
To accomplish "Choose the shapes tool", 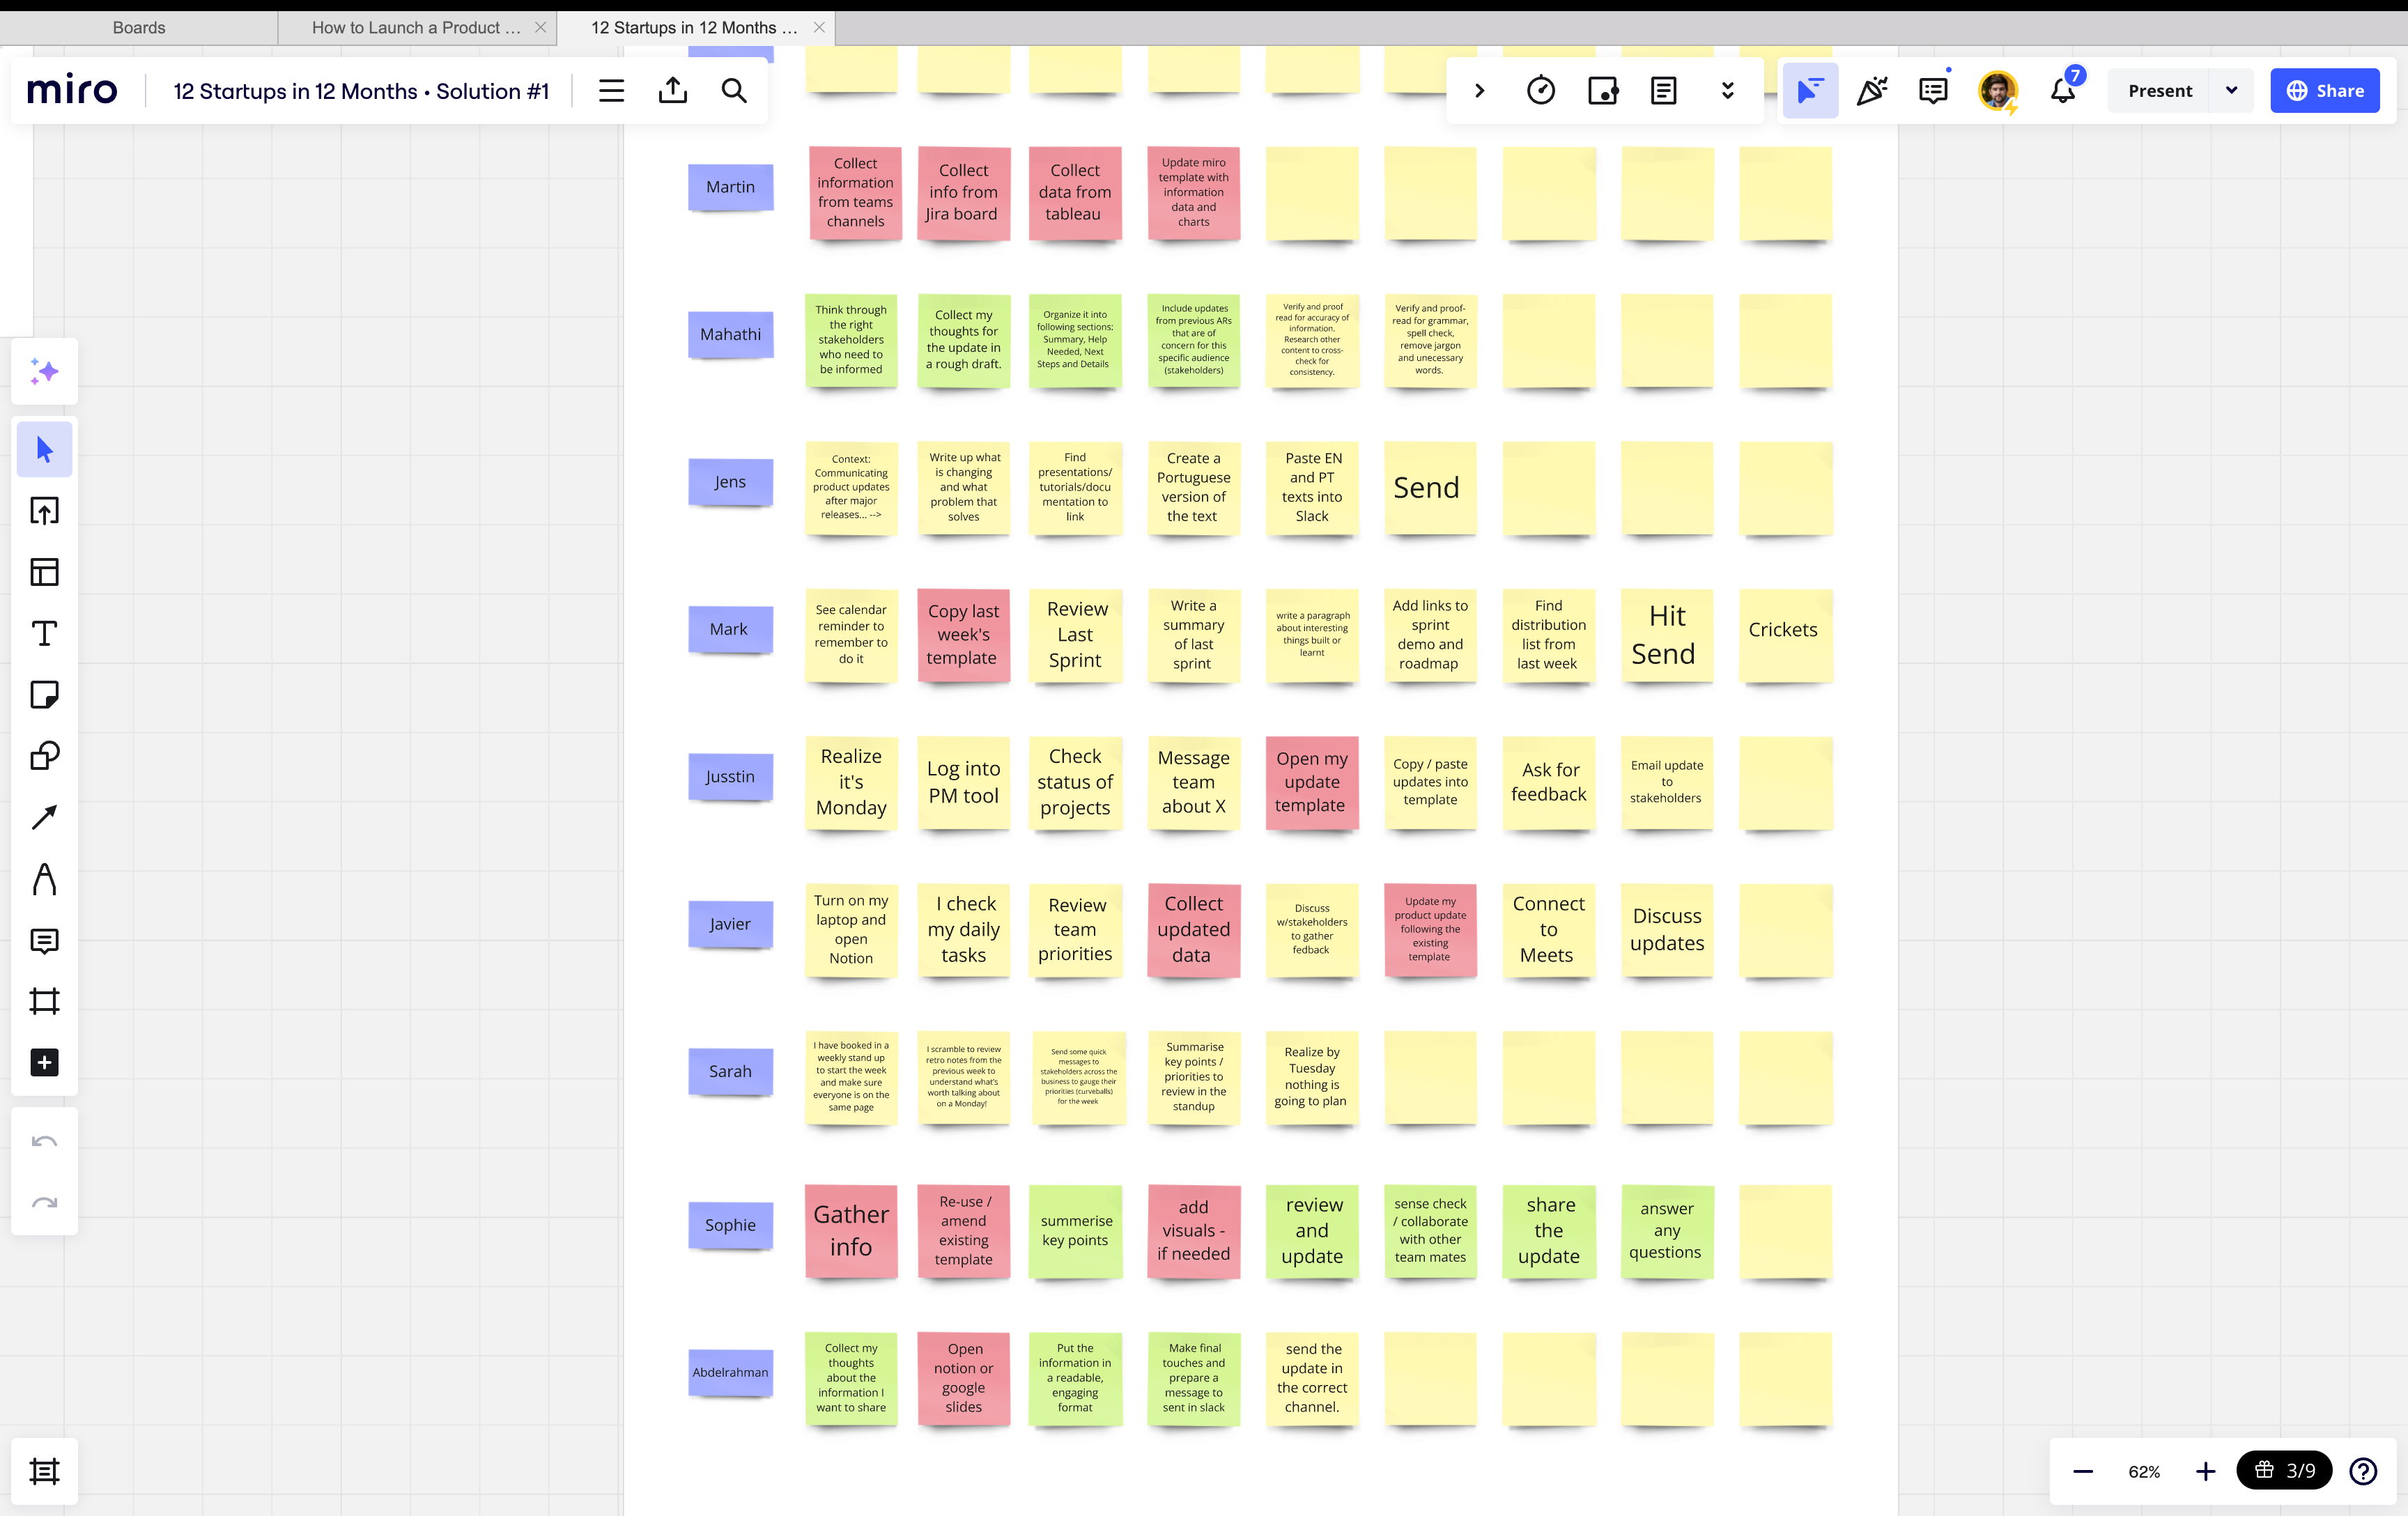I will pos(44,756).
